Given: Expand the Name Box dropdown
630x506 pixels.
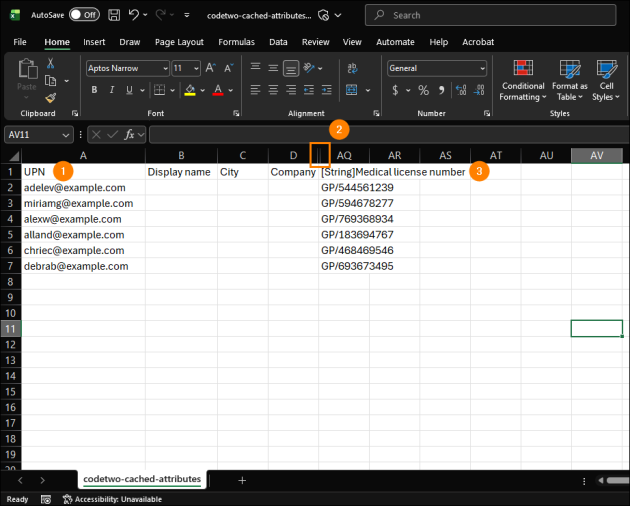Looking at the screenshot, I should 65,135.
